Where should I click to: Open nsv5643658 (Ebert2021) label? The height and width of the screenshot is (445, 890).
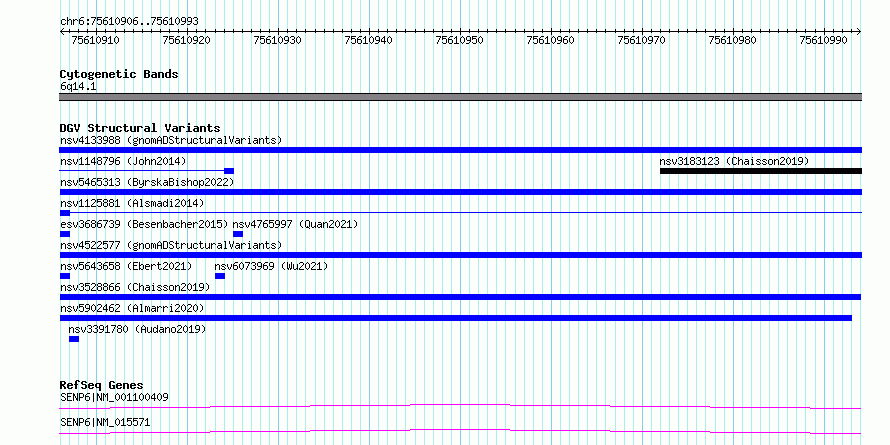126,266
